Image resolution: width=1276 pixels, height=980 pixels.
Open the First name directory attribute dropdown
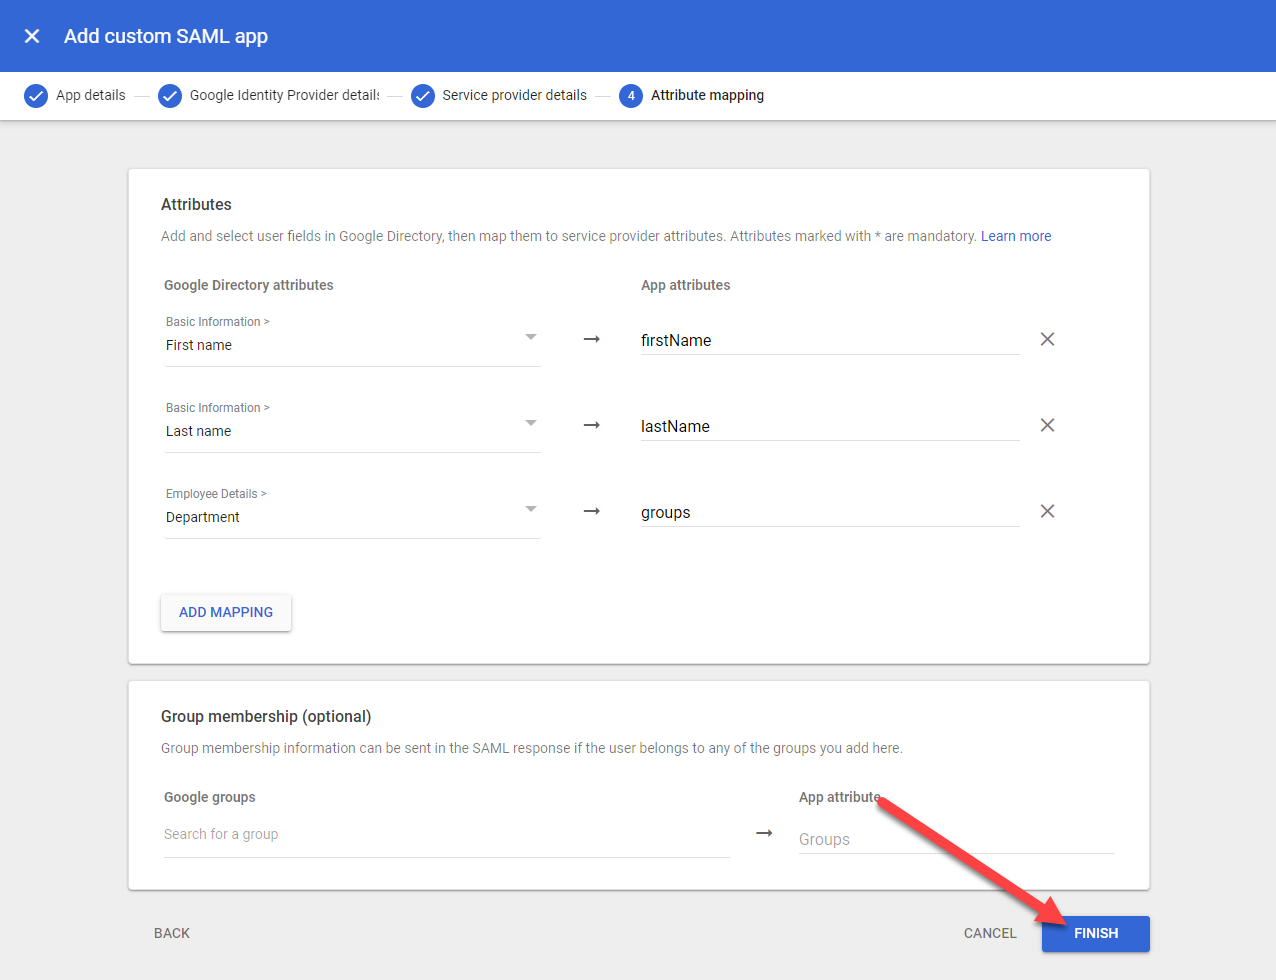click(530, 338)
